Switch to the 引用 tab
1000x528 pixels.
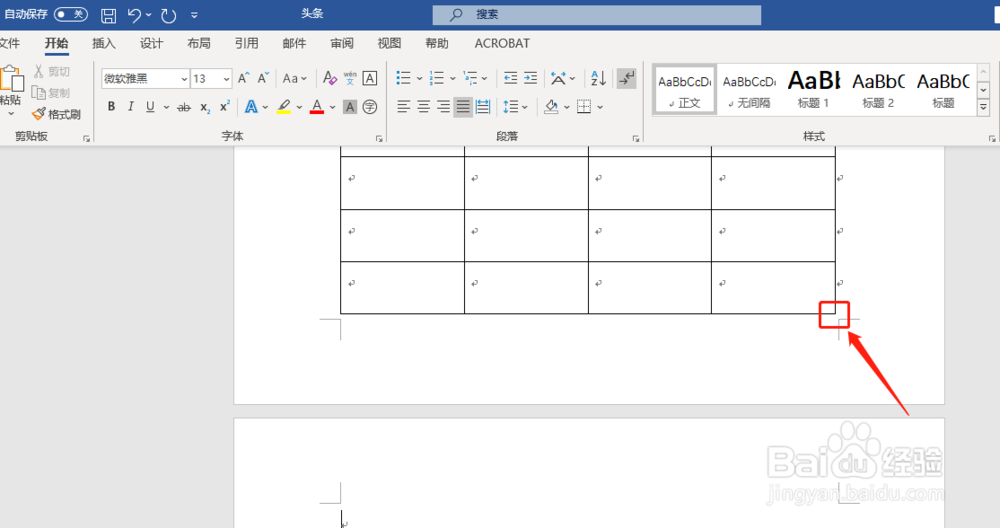coord(246,43)
